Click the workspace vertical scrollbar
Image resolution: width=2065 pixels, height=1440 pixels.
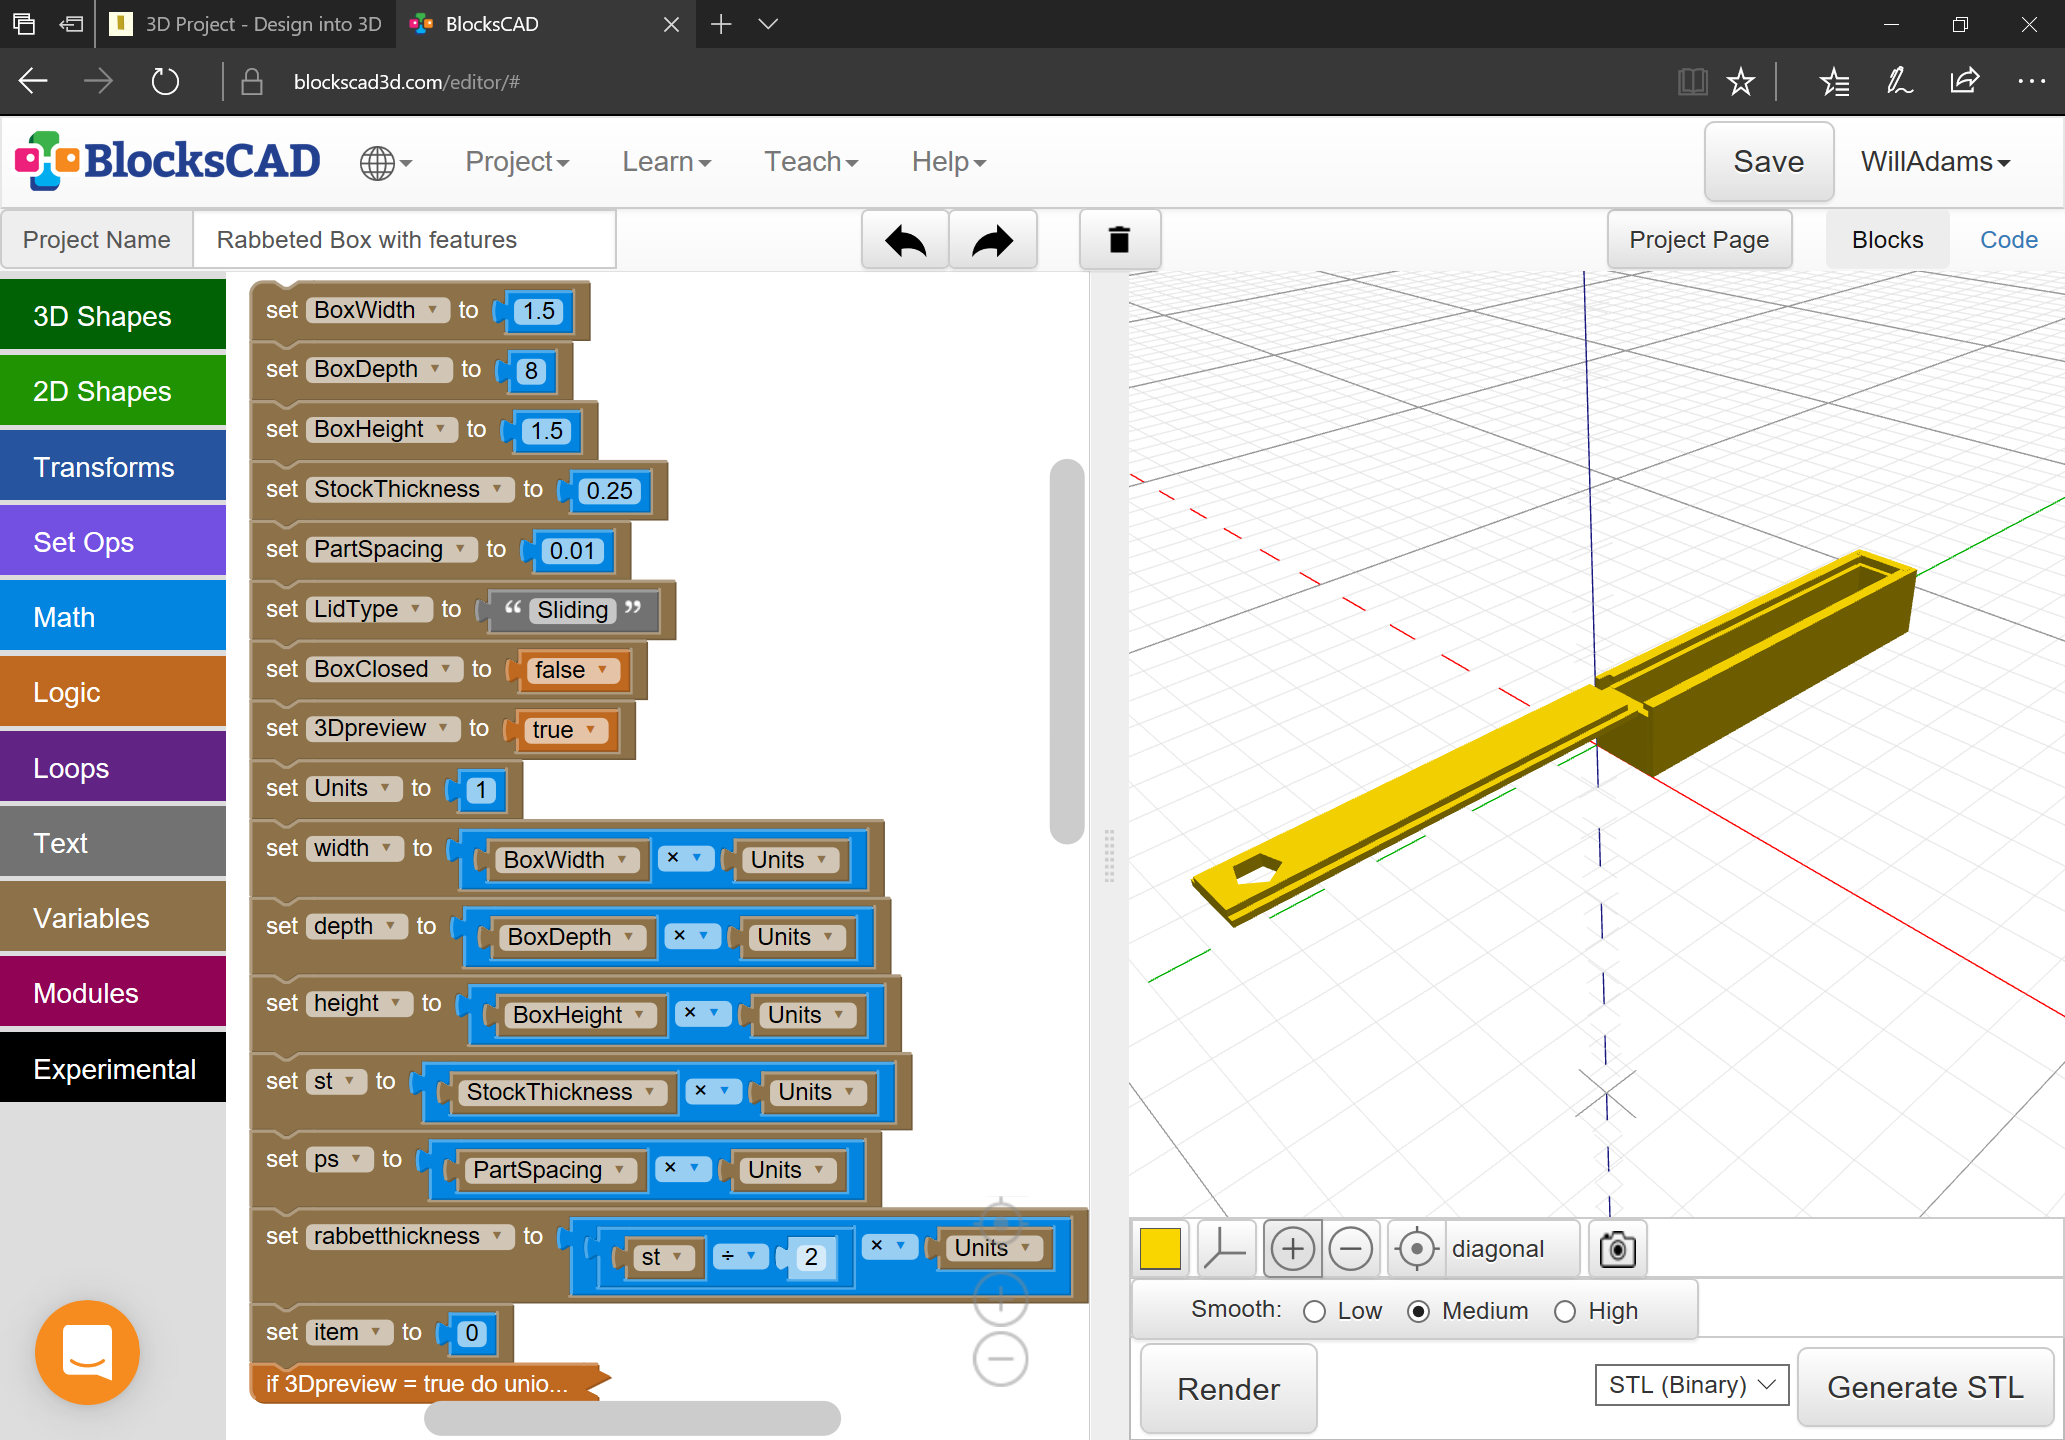pos(1067,651)
